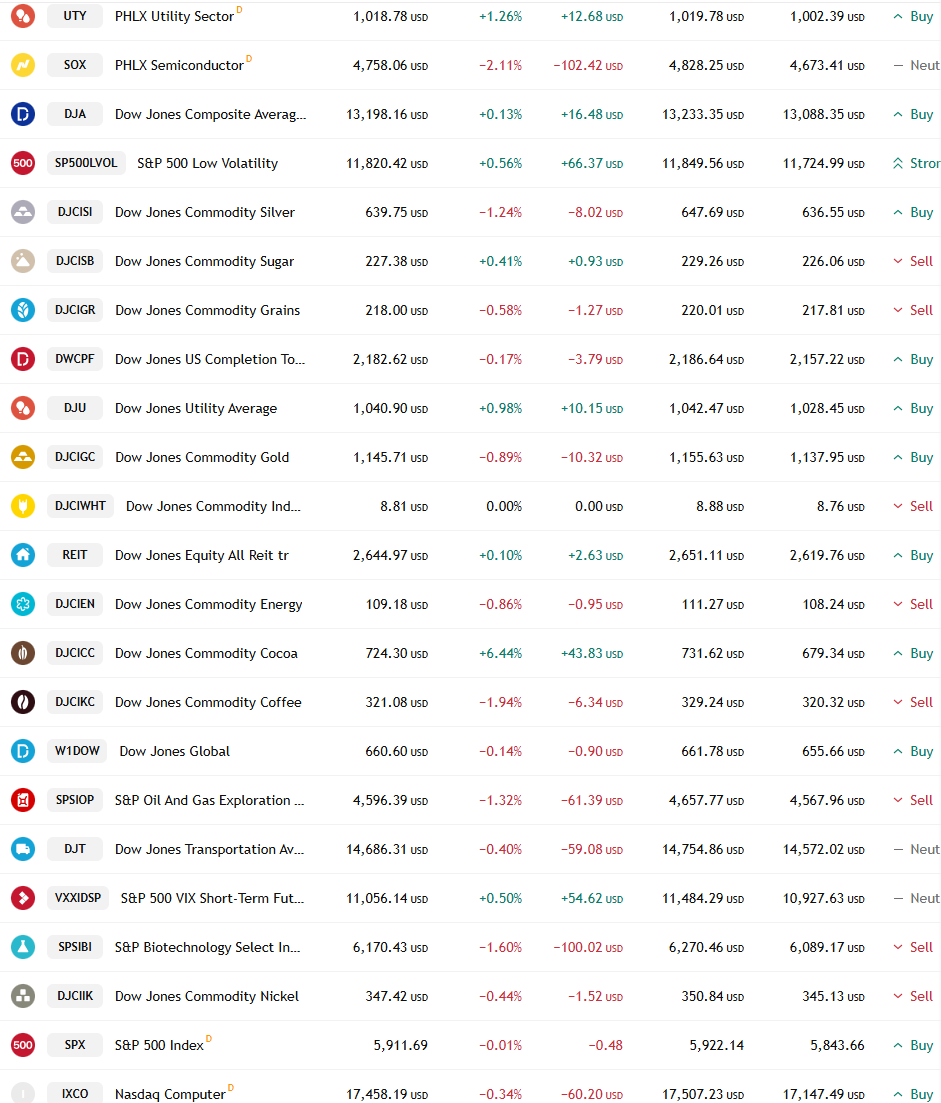Viewport: 941px width, 1103px height.
Task: Click the 0.00% change for DJCIWHT
Action: click(x=504, y=506)
